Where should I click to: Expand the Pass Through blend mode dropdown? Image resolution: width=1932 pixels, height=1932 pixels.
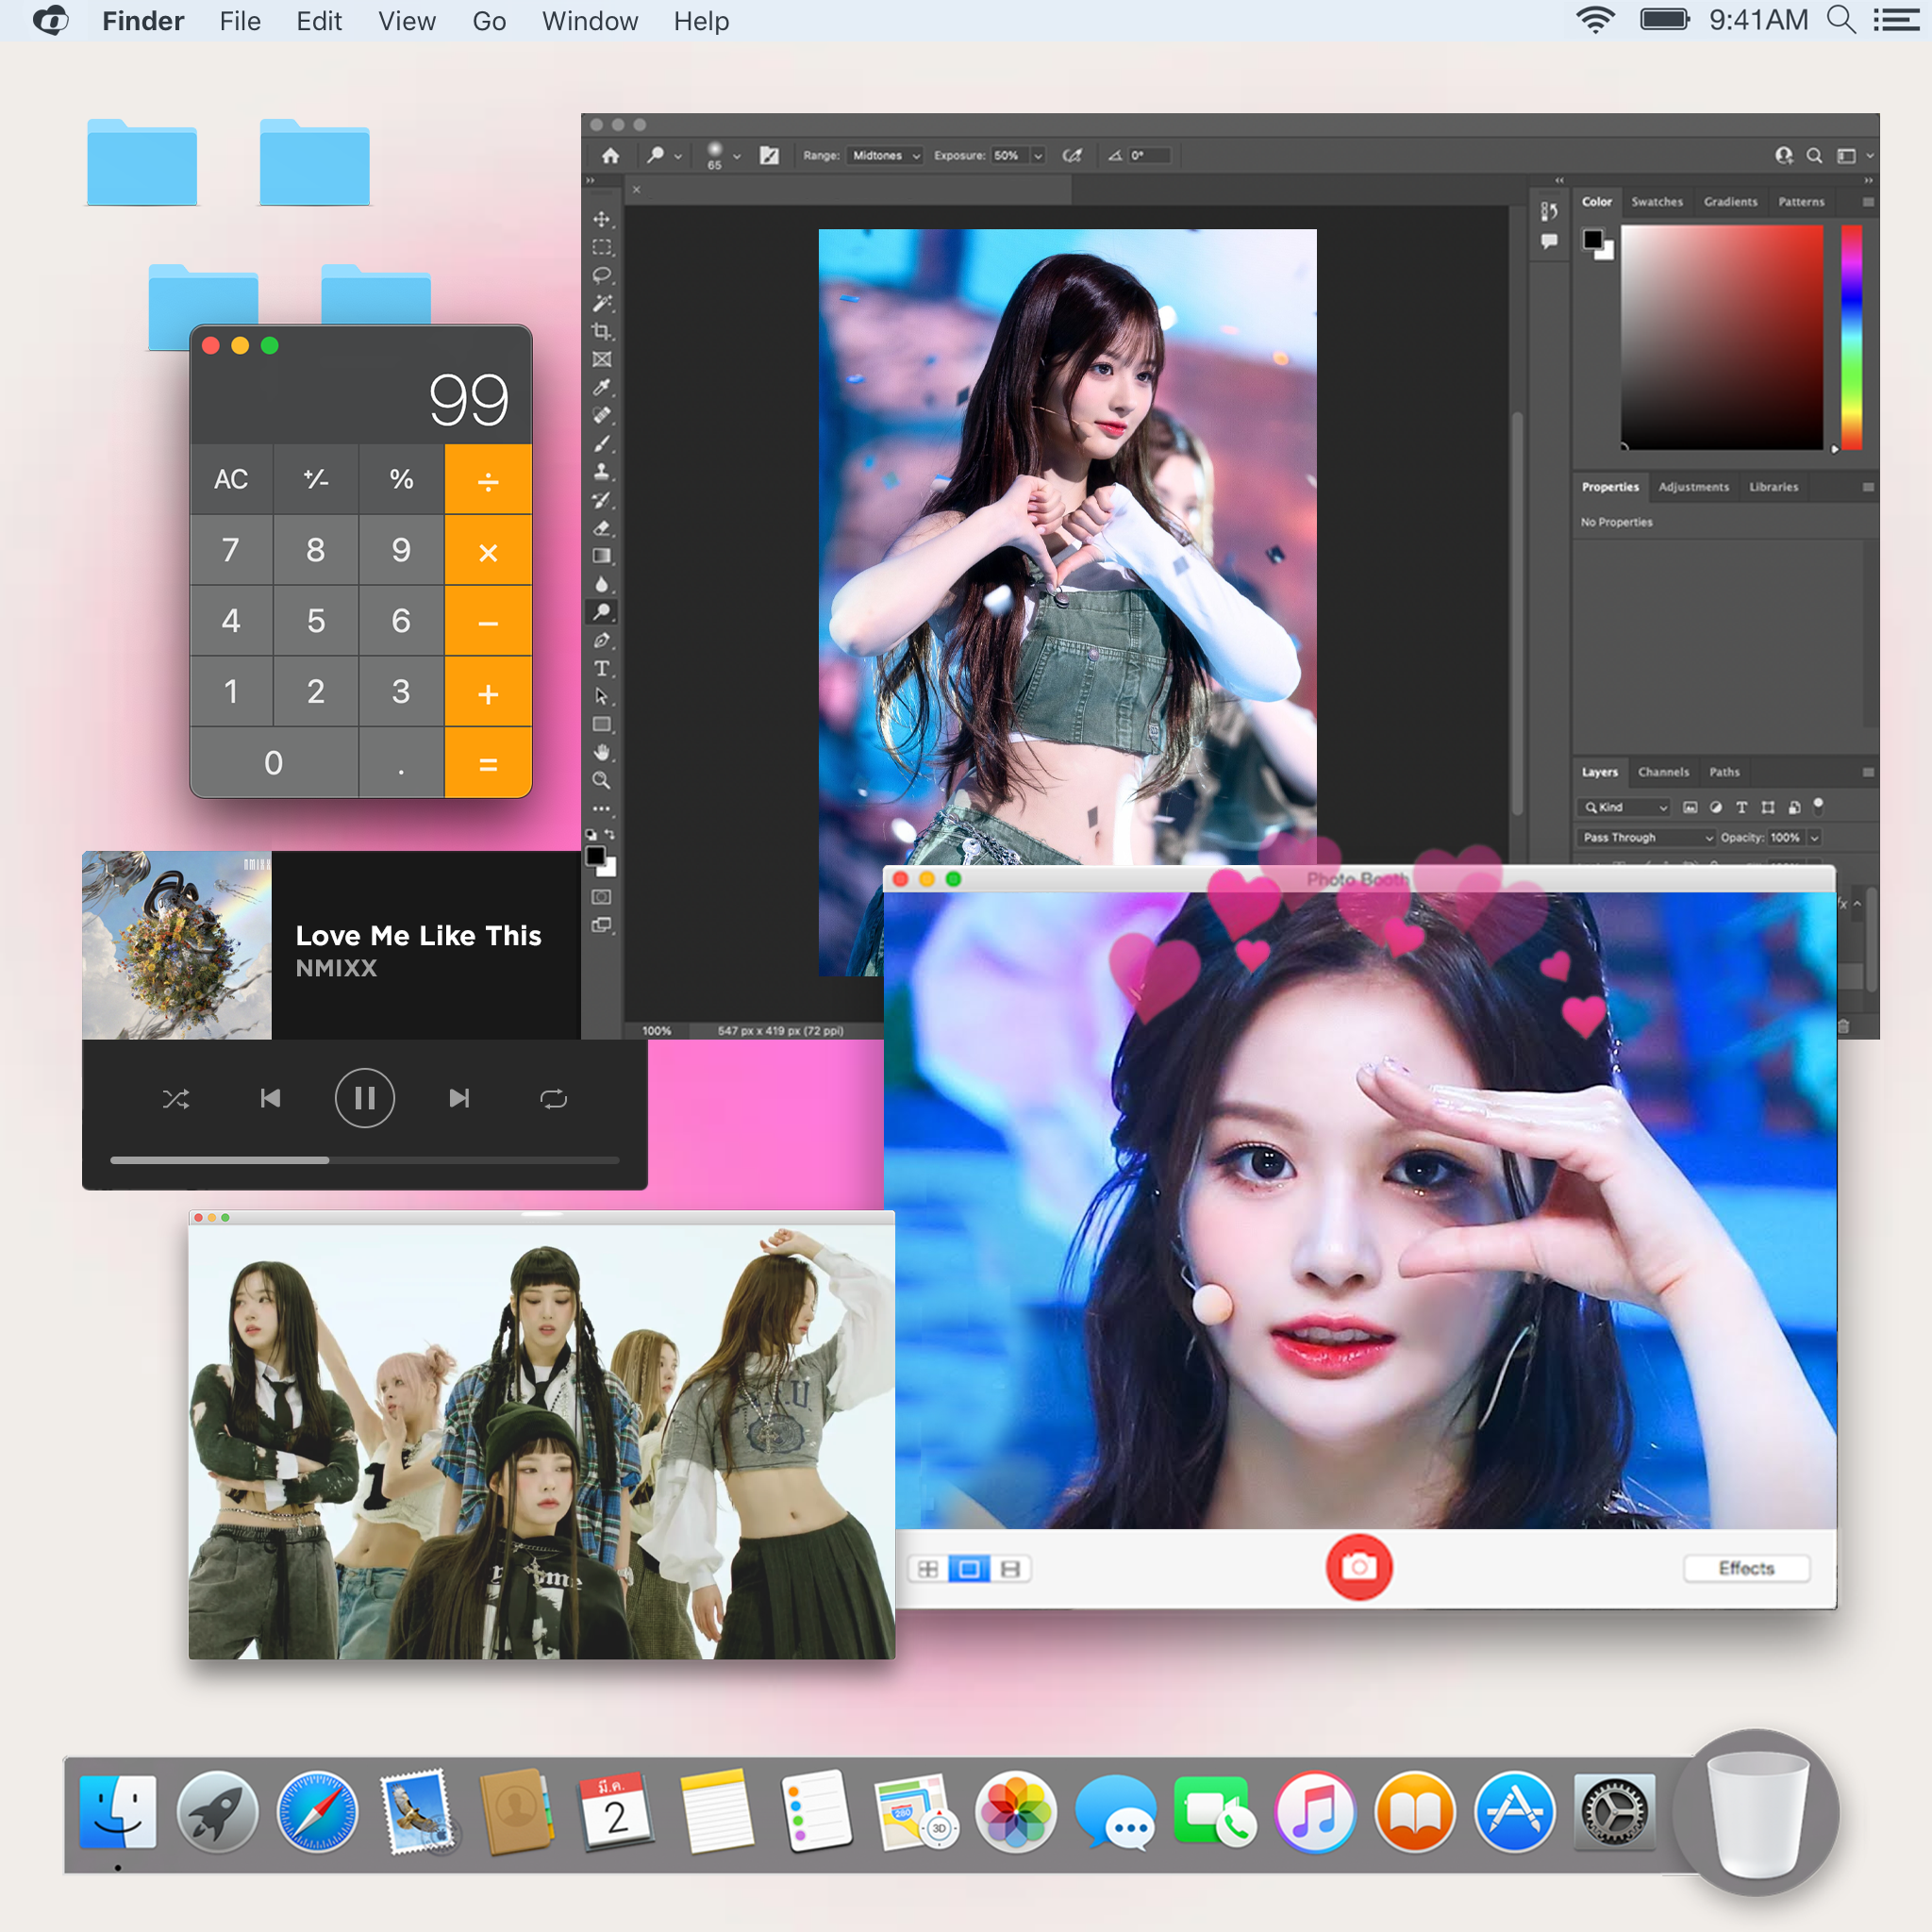1647,837
